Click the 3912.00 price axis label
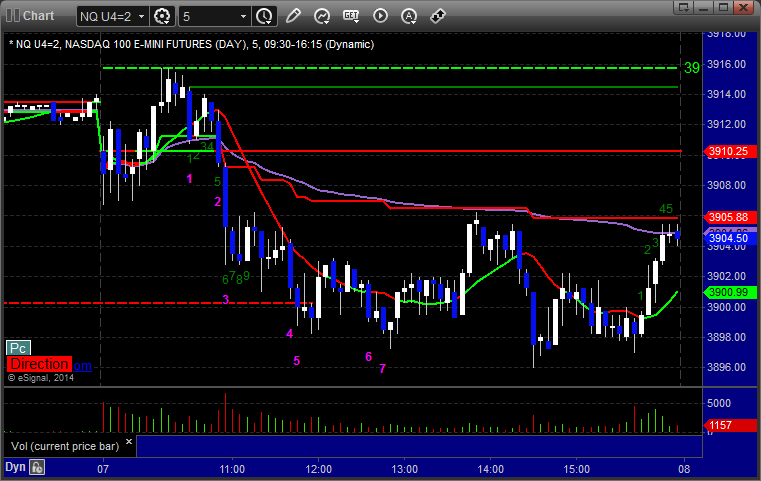 click(x=726, y=124)
